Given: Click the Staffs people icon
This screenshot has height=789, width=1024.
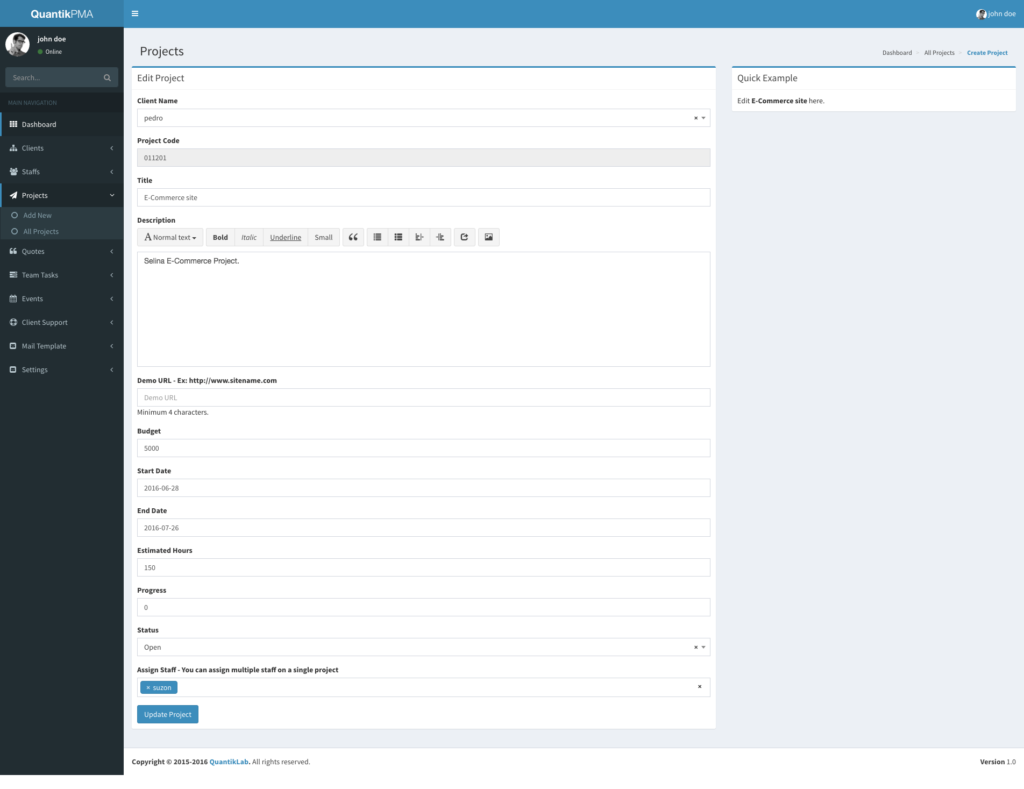Looking at the screenshot, I should tap(13, 172).
